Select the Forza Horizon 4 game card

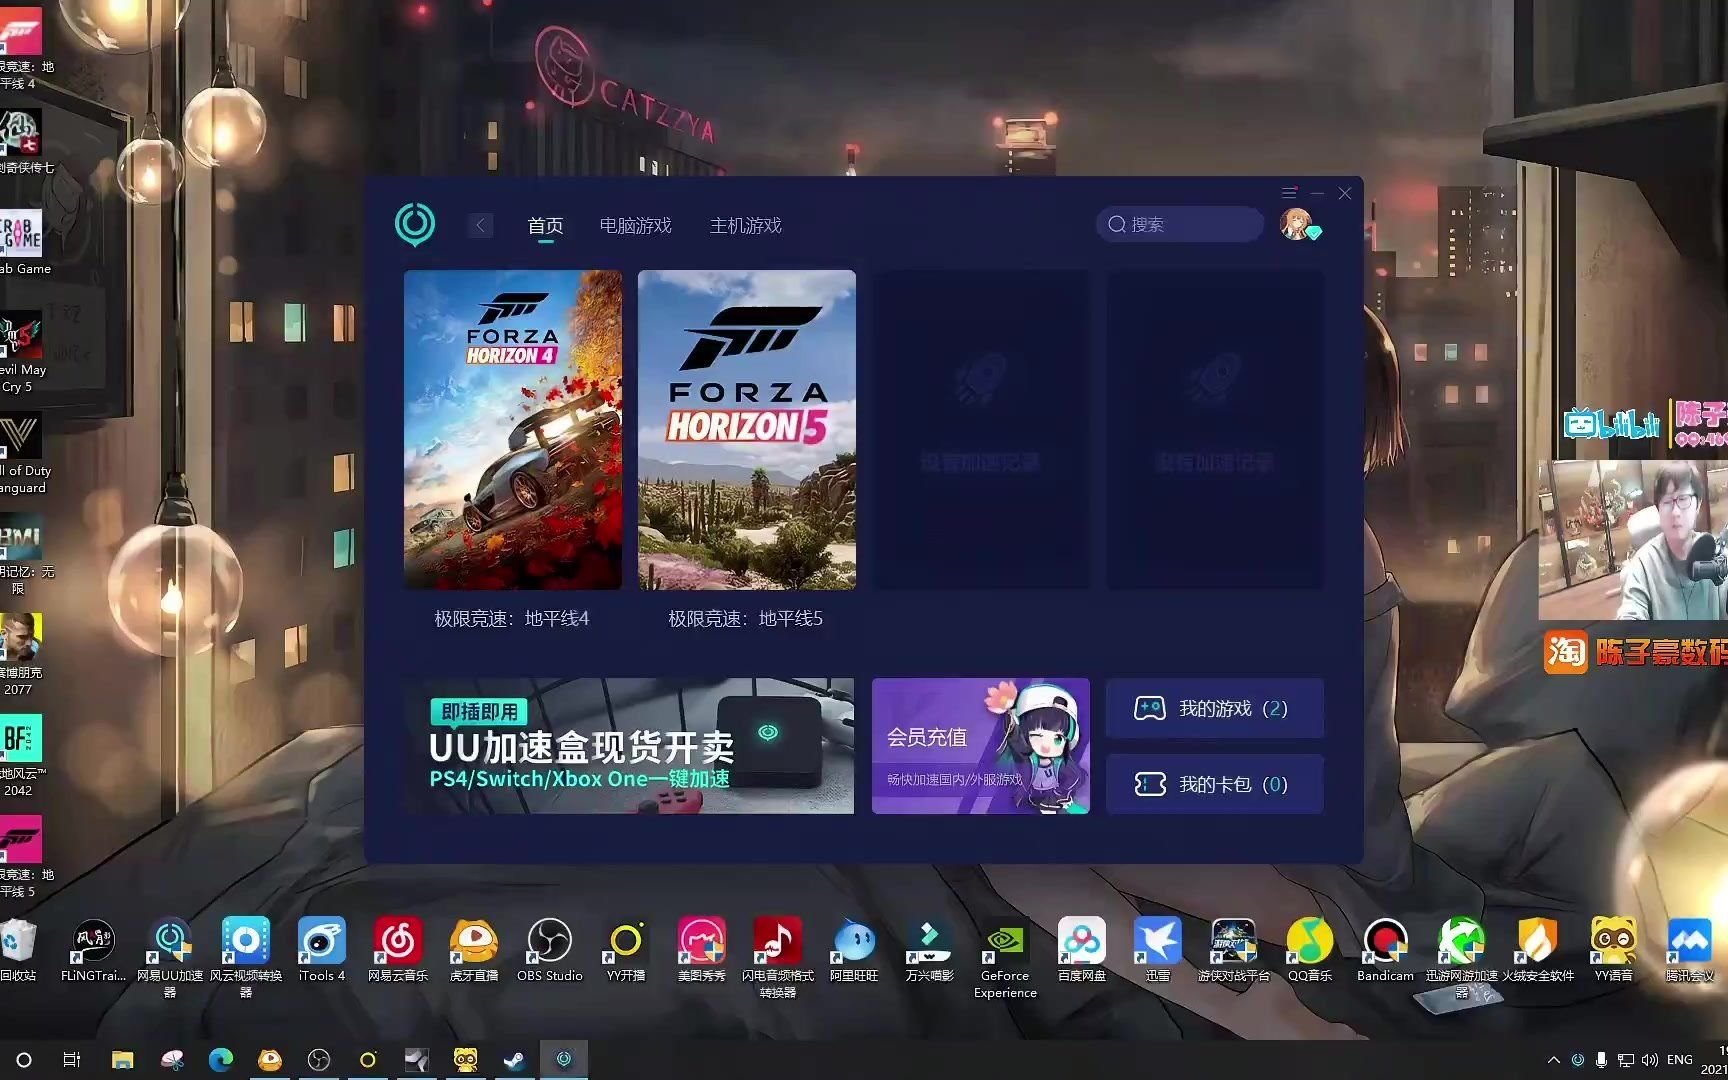click(x=513, y=430)
